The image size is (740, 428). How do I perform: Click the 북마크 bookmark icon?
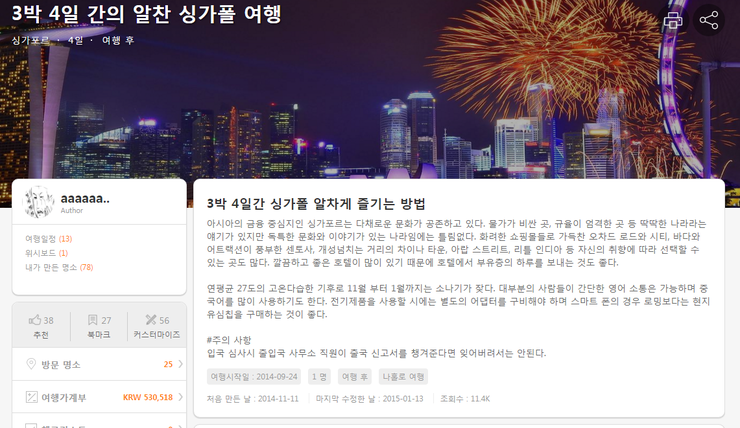92,320
